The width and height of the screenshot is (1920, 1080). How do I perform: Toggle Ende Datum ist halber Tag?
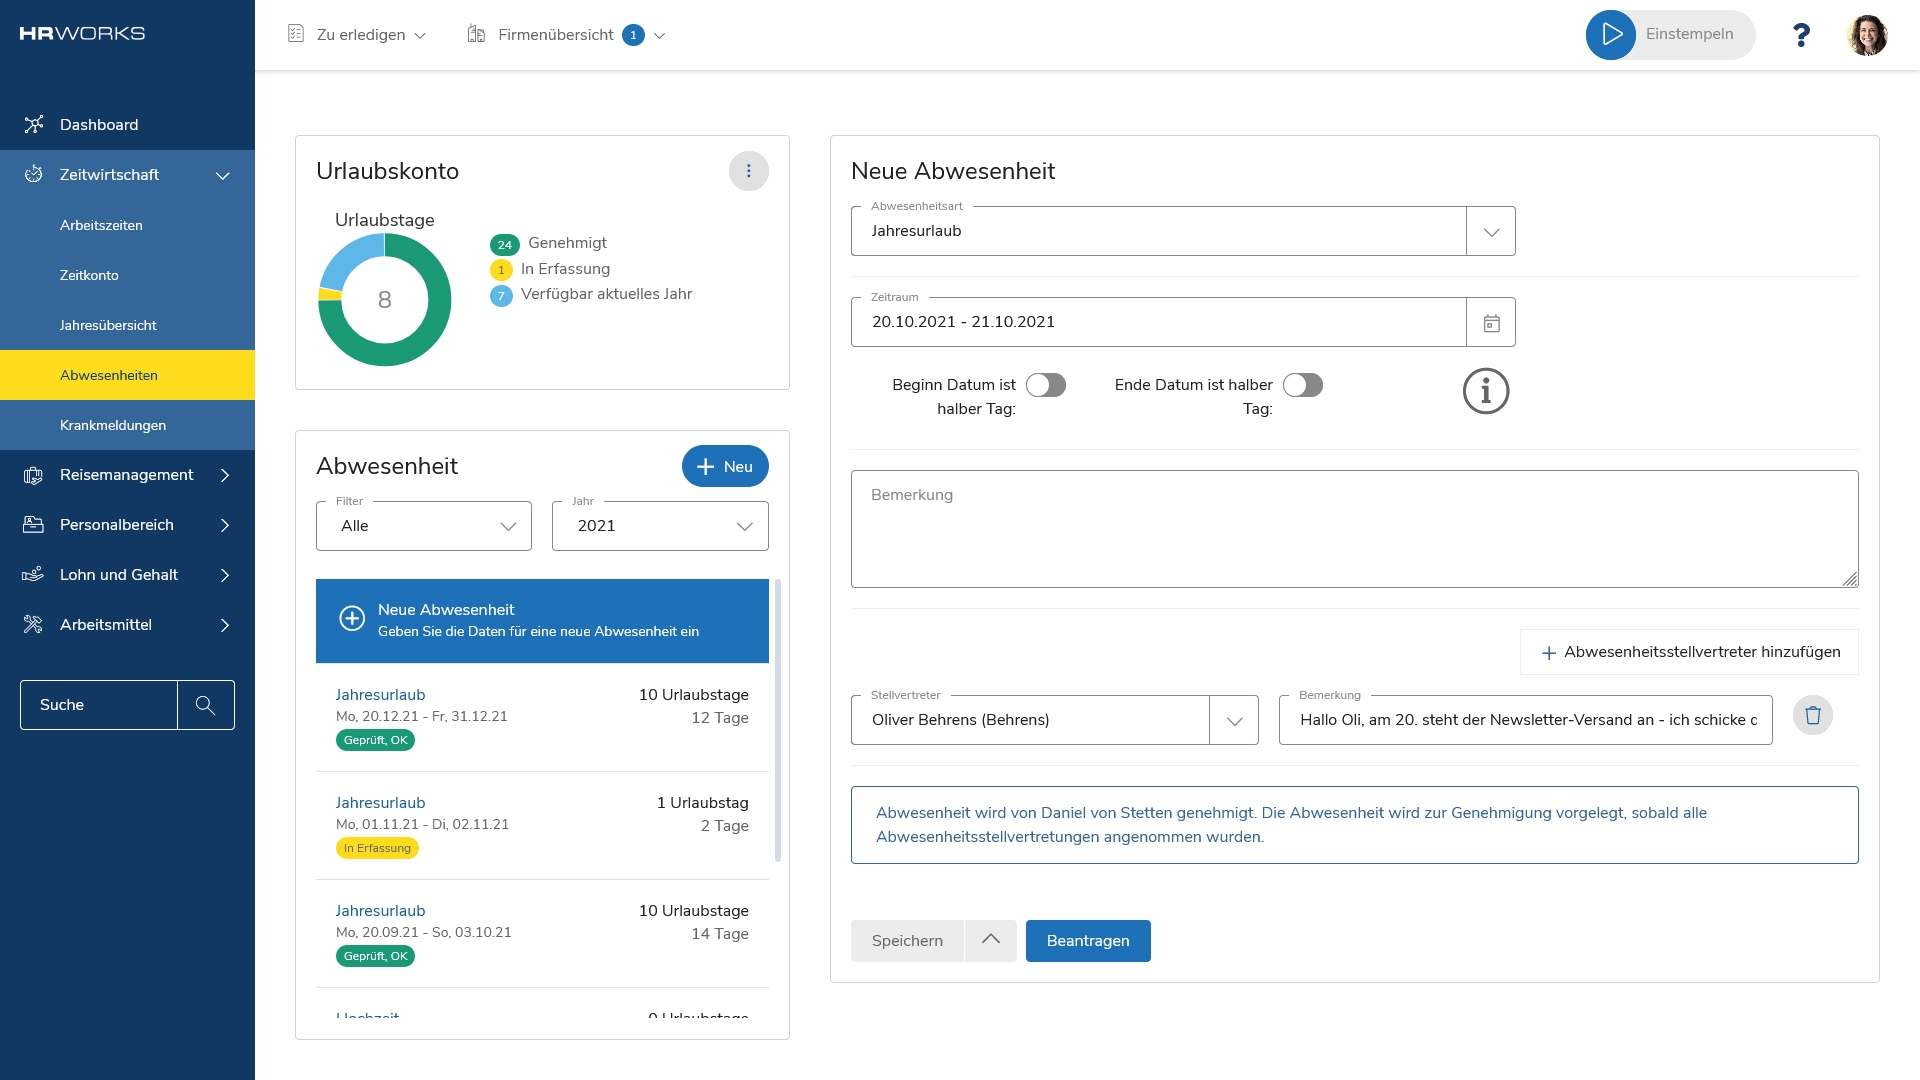[x=1303, y=386]
